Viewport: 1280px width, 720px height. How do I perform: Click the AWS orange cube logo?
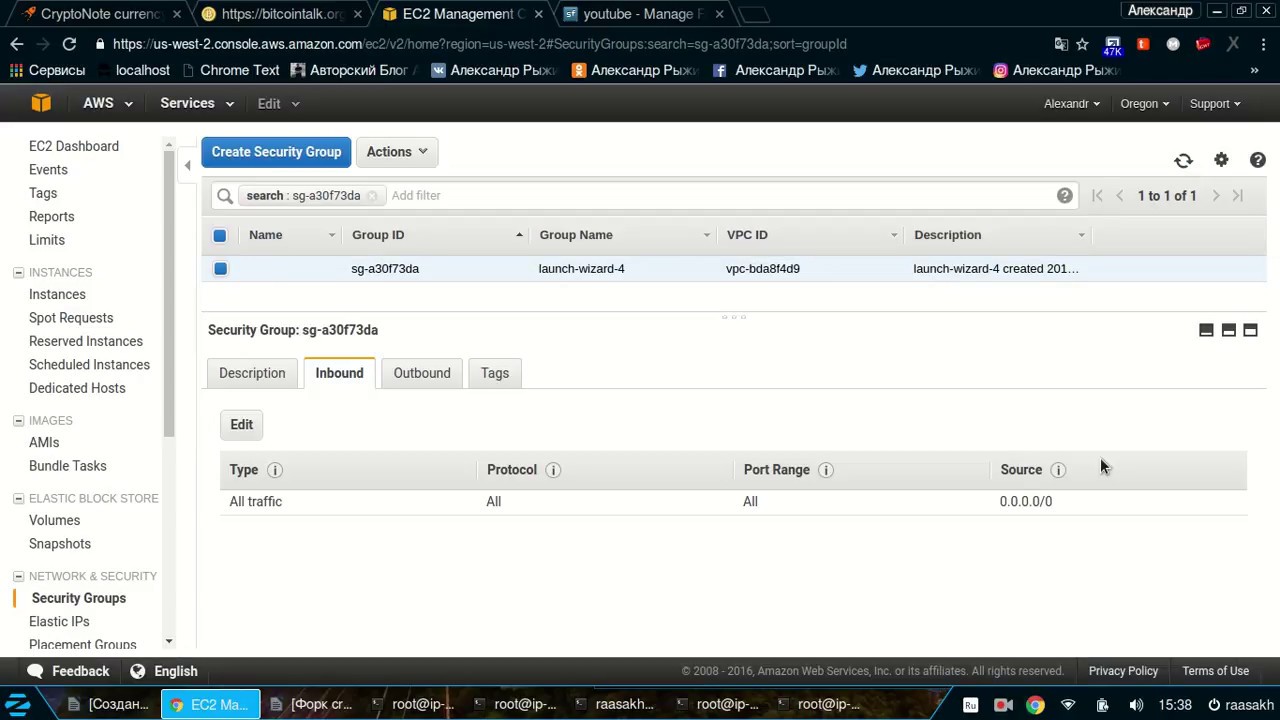[40, 103]
